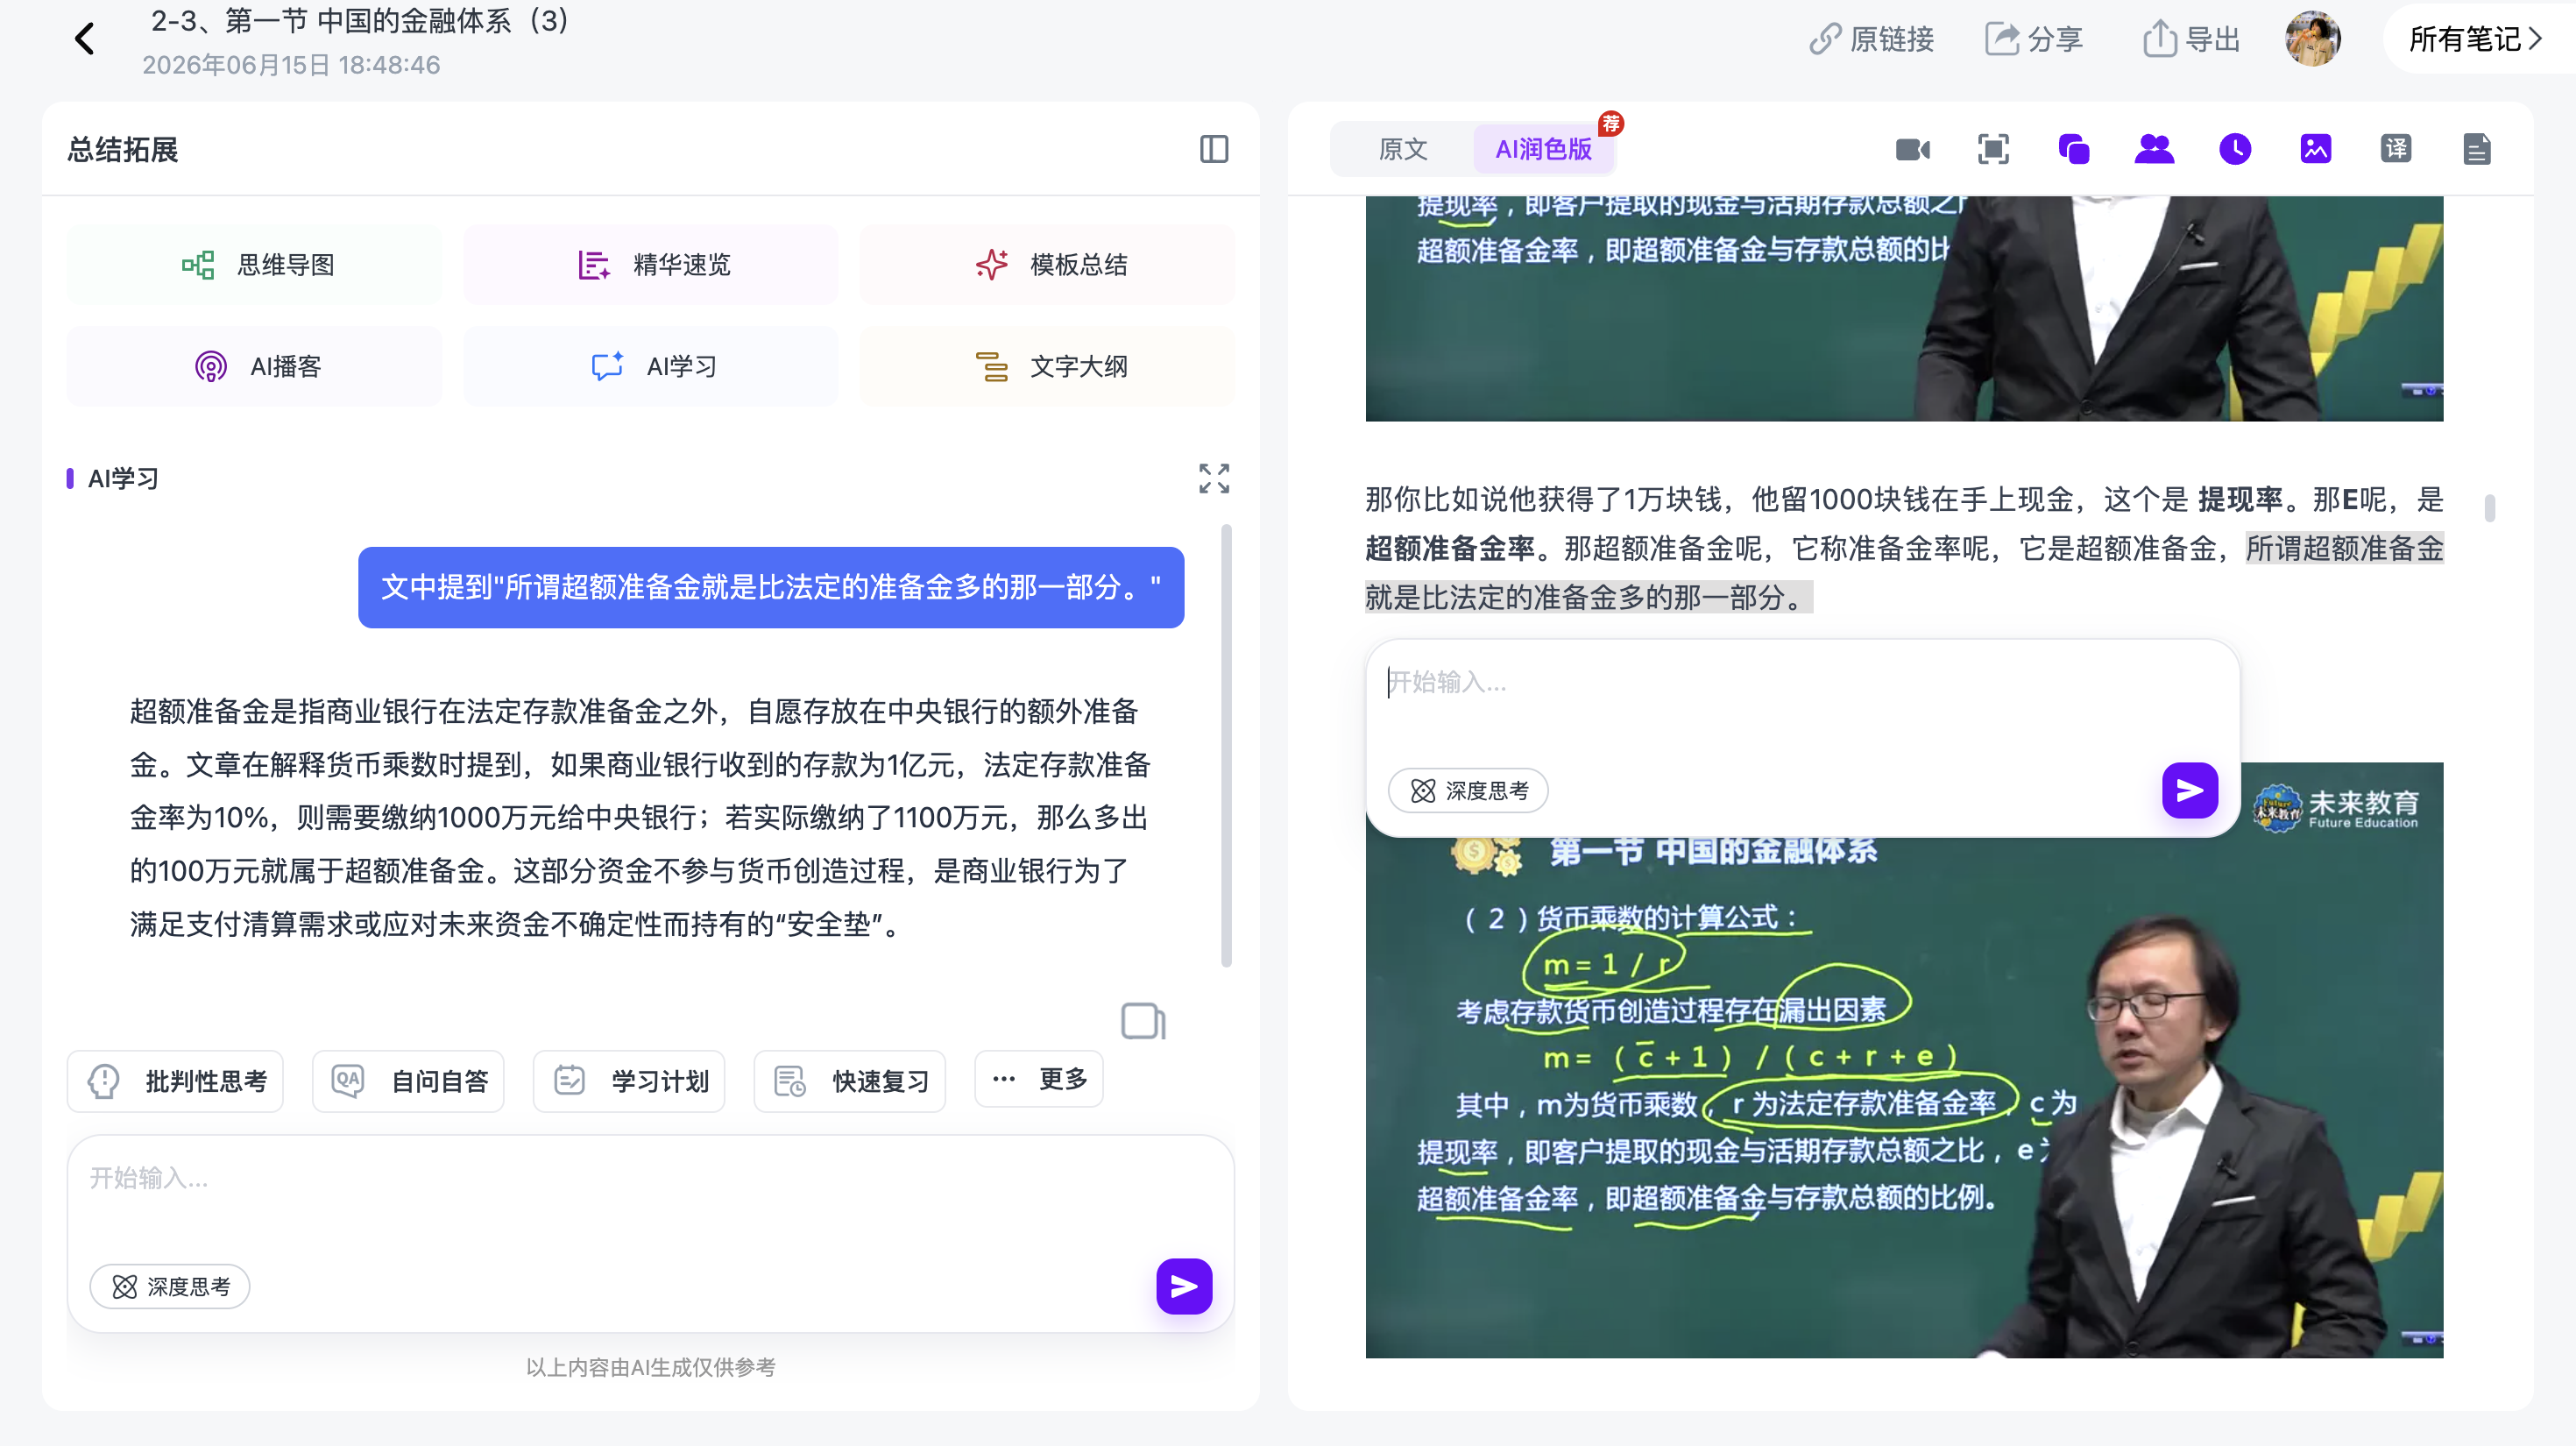Click the video camera icon
This screenshot has height=1446, width=2576.
(1913, 149)
